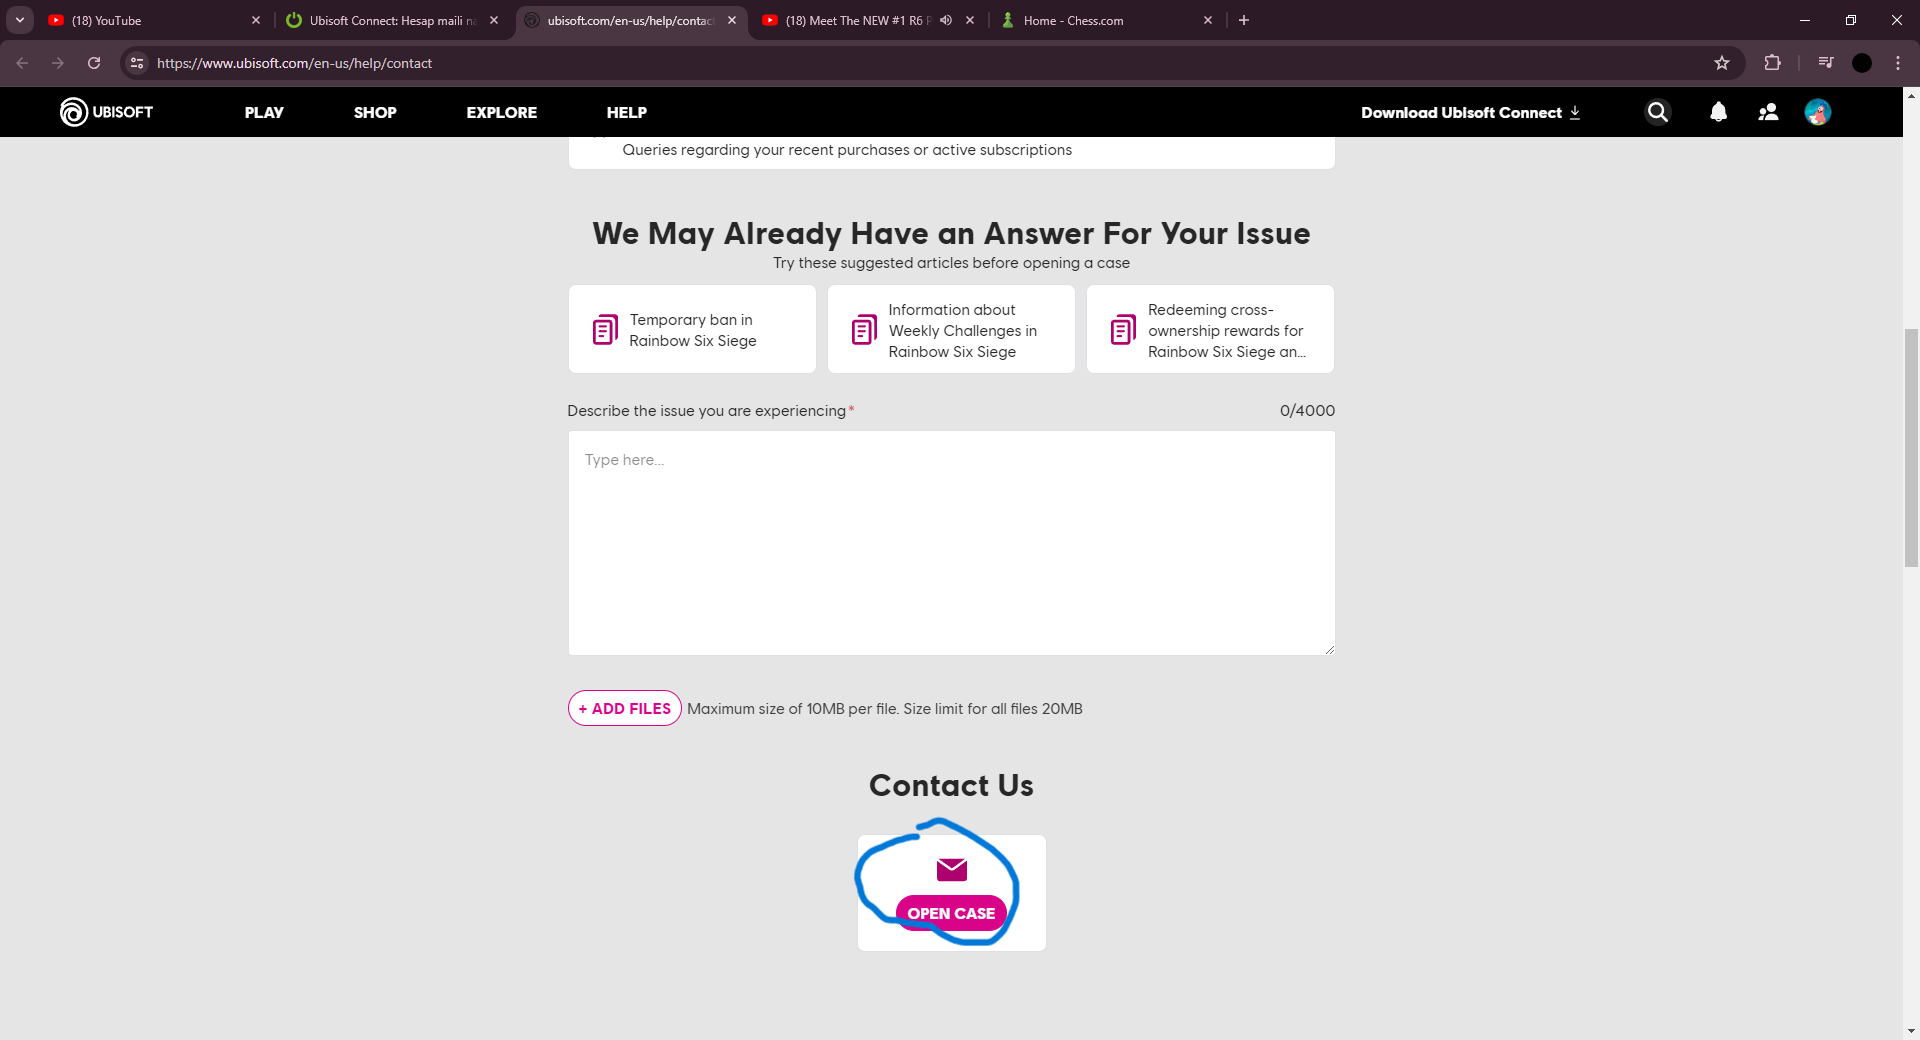The height and width of the screenshot is (1040, 1920).
Task: Open Chrome profile circle icon
Action: click(x=1862, y=63)
